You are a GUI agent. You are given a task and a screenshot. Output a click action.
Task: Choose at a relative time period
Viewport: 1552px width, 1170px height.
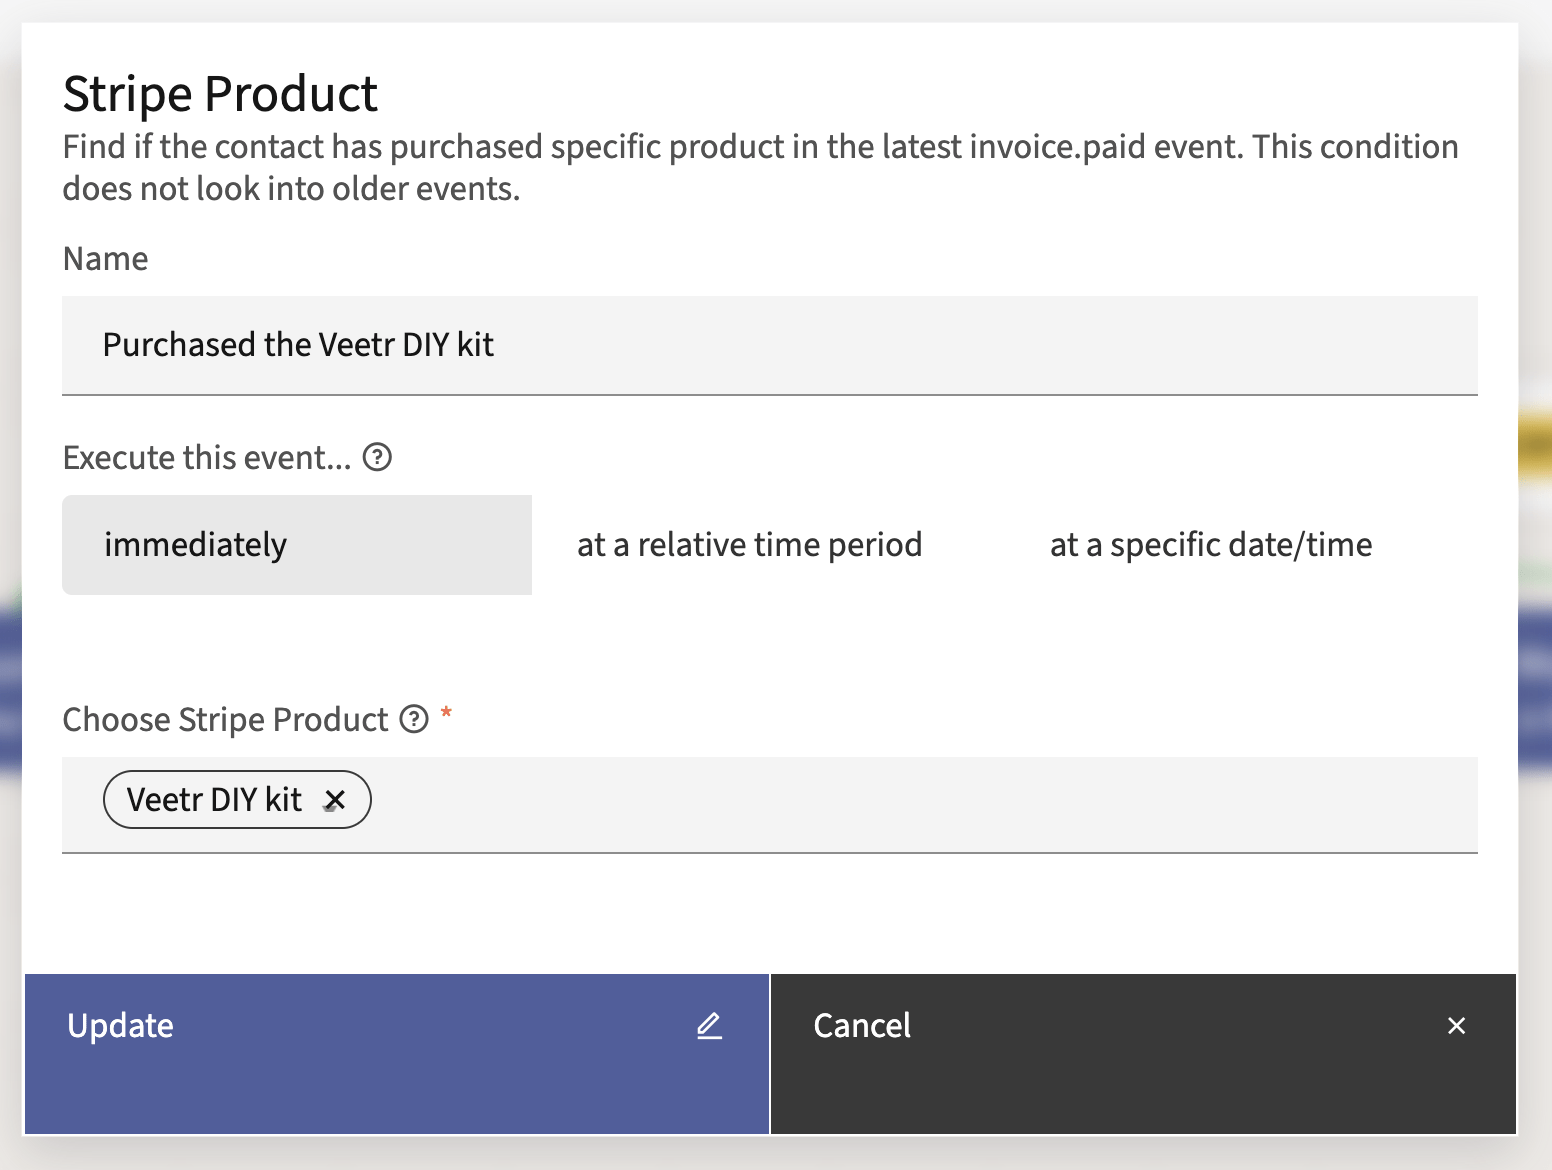coord(749,545)
